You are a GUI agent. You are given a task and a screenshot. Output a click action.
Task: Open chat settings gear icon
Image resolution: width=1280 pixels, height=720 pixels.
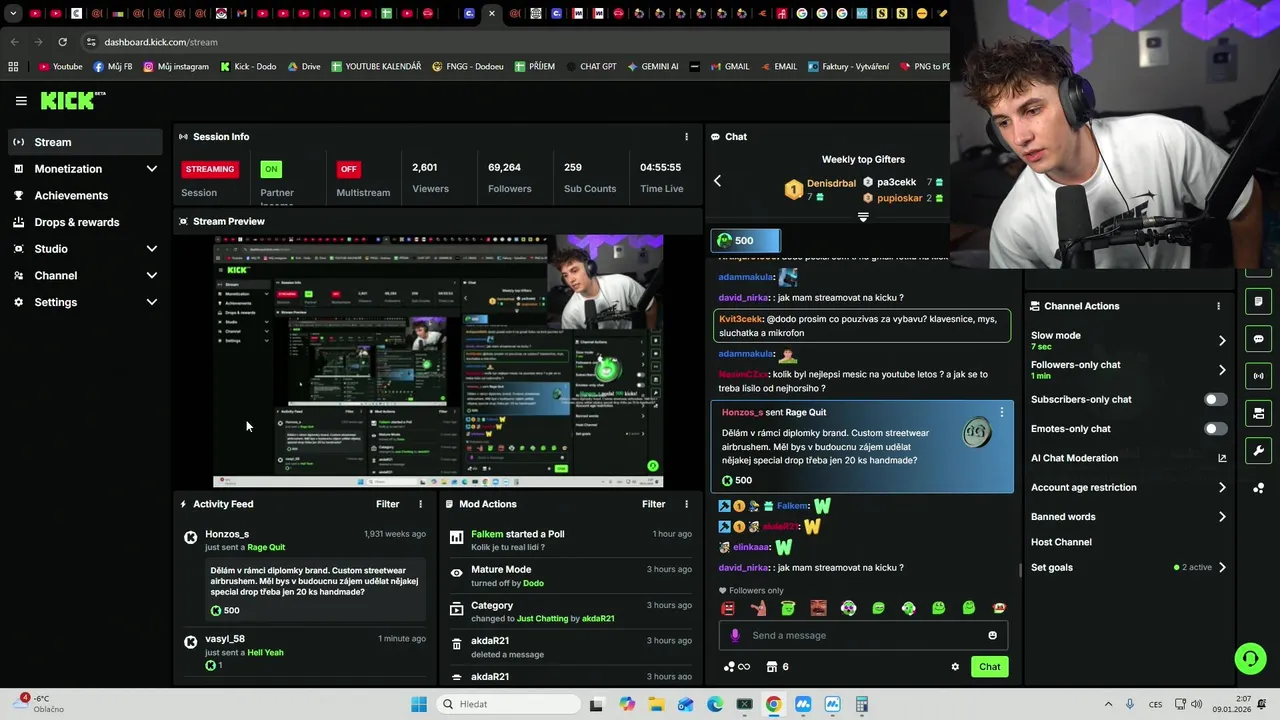coord(955,667)
